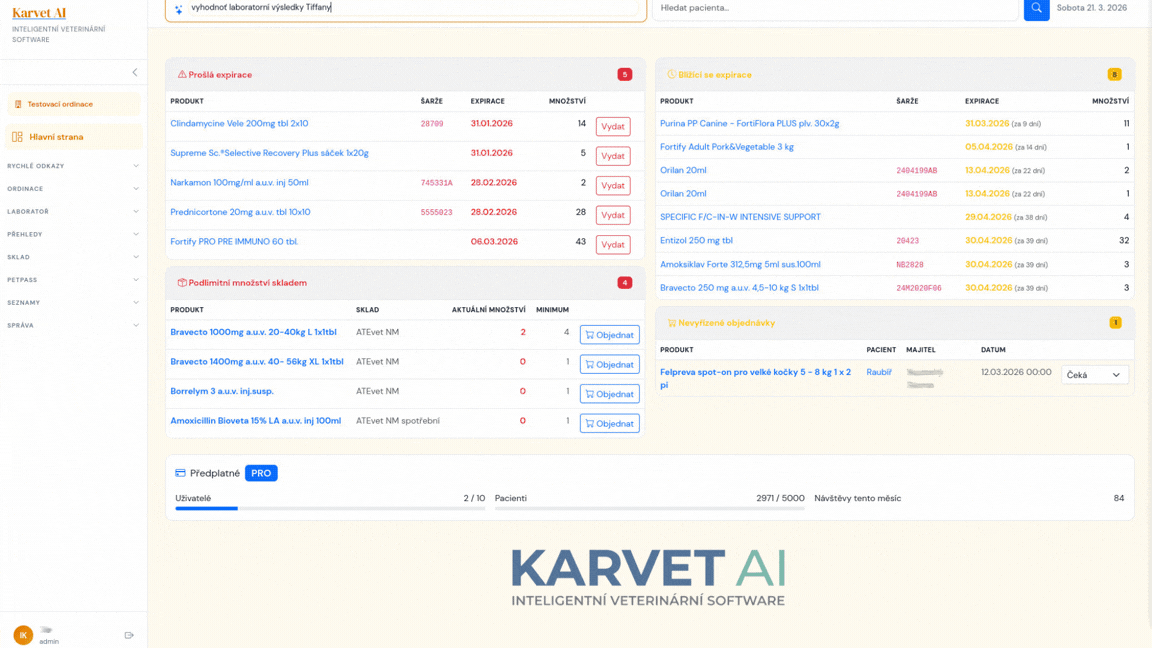Click the AI sparkle icon in the prompt field
This screenshot has height=648, width=1152.
179,9
